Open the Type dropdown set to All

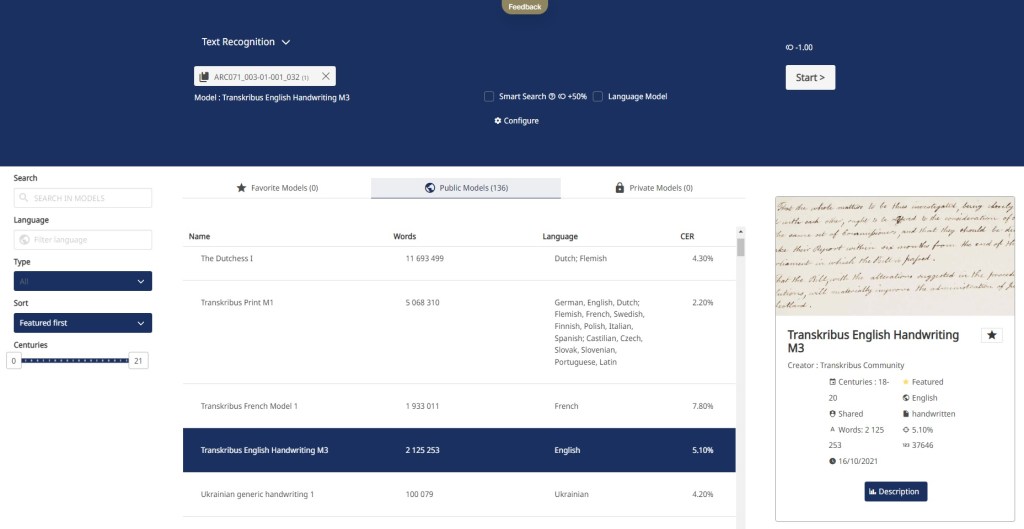click(x=83, y=282)
